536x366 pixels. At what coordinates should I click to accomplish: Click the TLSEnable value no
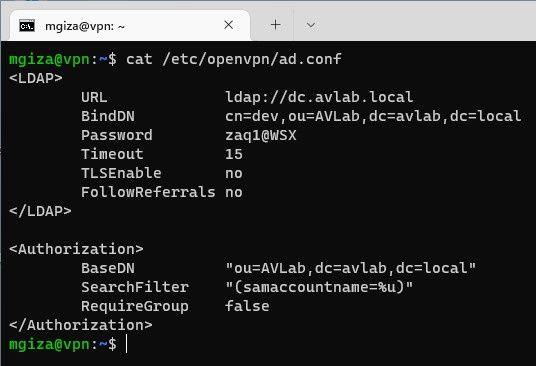234,174
